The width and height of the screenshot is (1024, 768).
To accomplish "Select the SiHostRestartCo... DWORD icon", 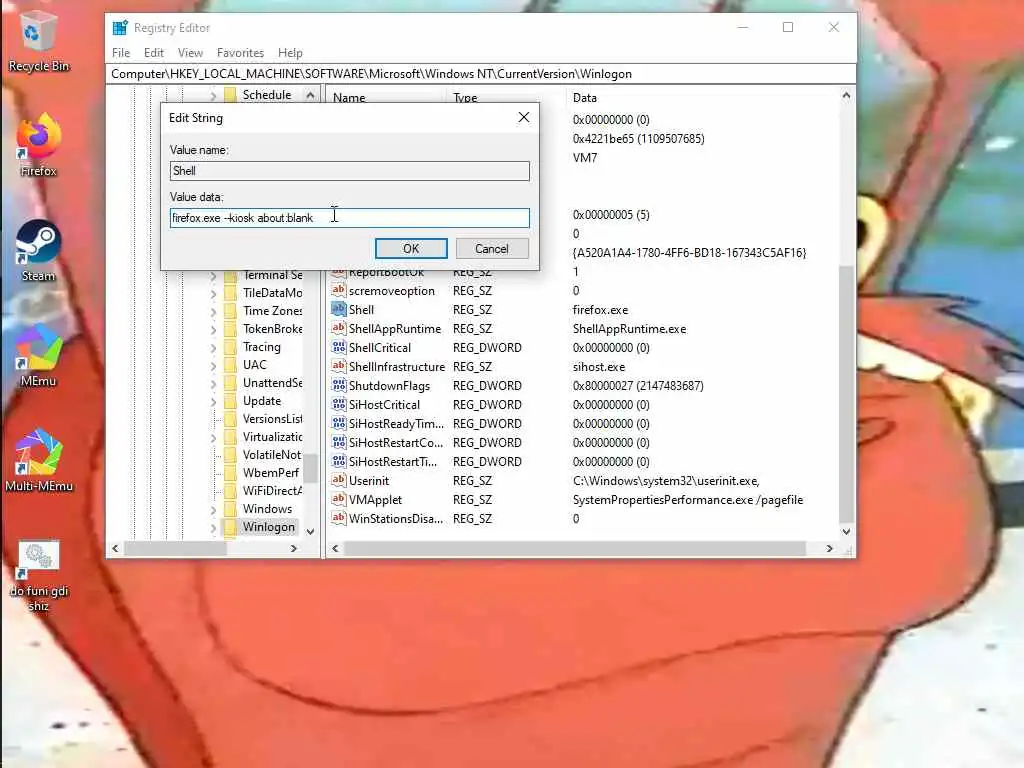I will click(338, 441).
